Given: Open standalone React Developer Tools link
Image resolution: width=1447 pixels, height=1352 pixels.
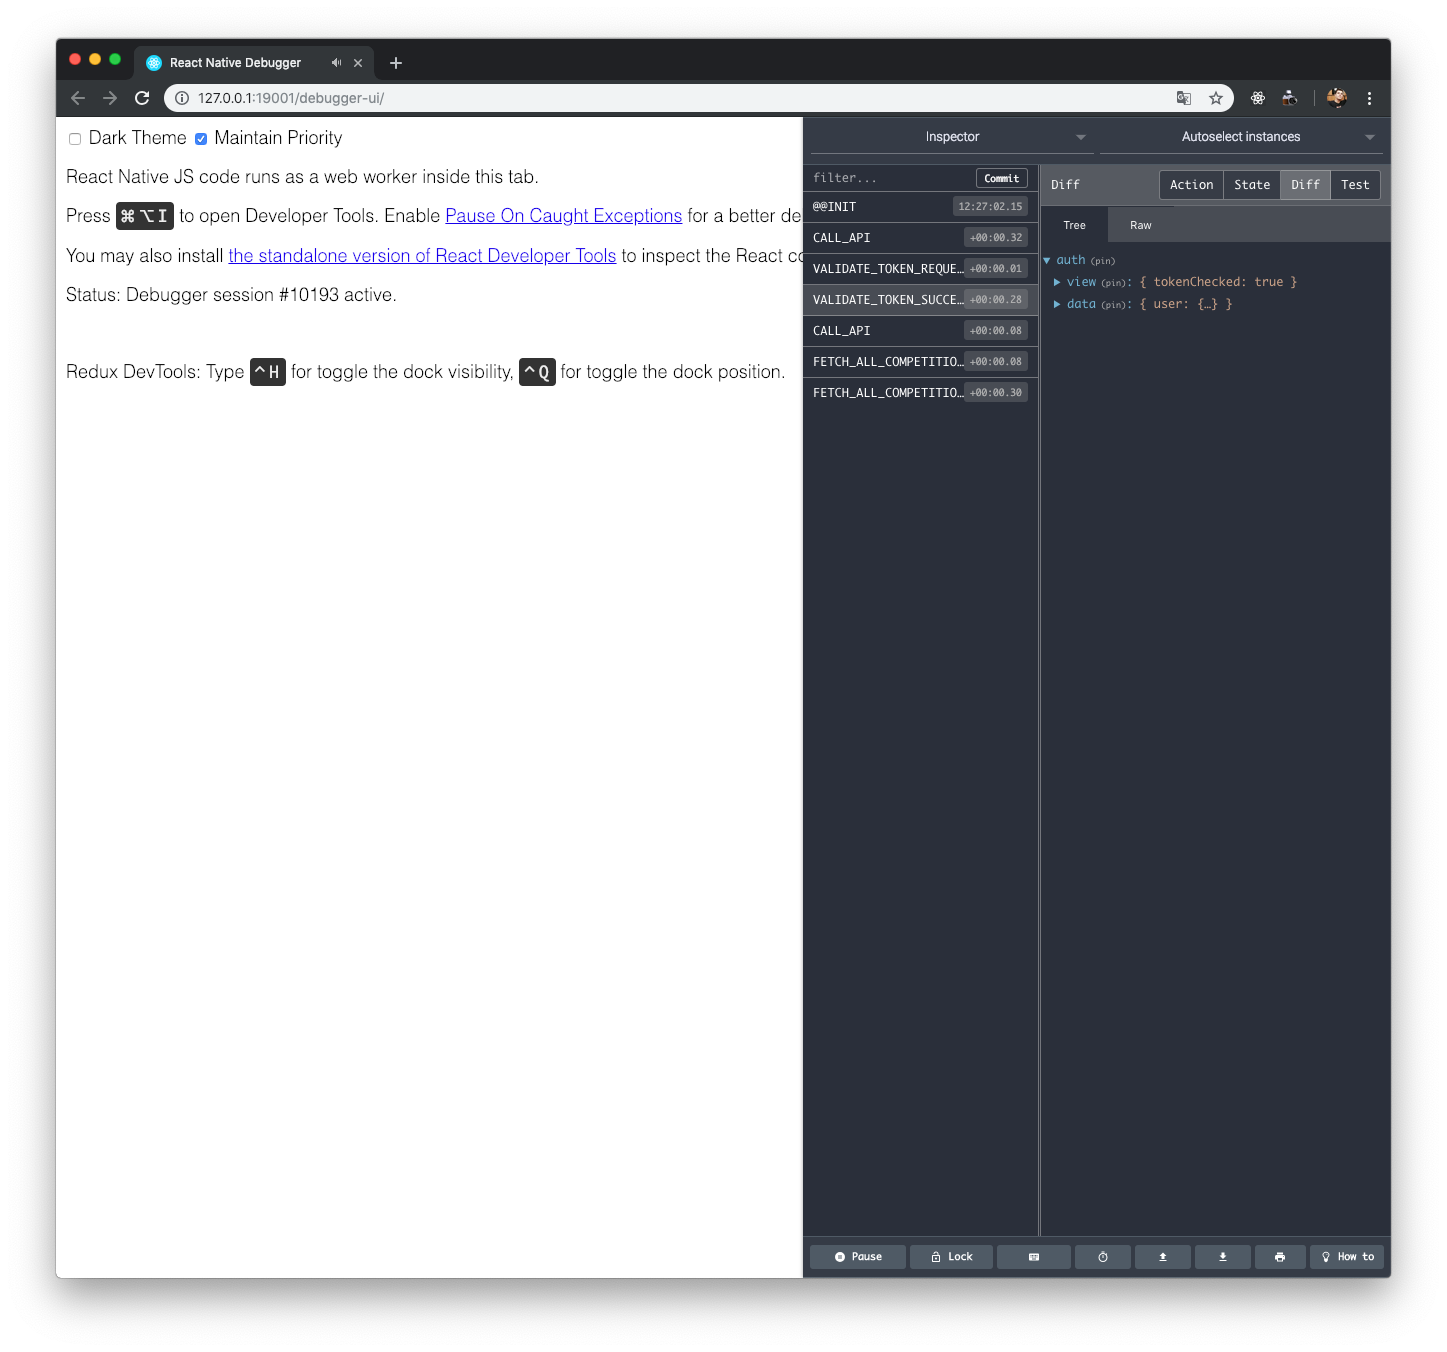Looking at the screenshot, I should (422, 256).
